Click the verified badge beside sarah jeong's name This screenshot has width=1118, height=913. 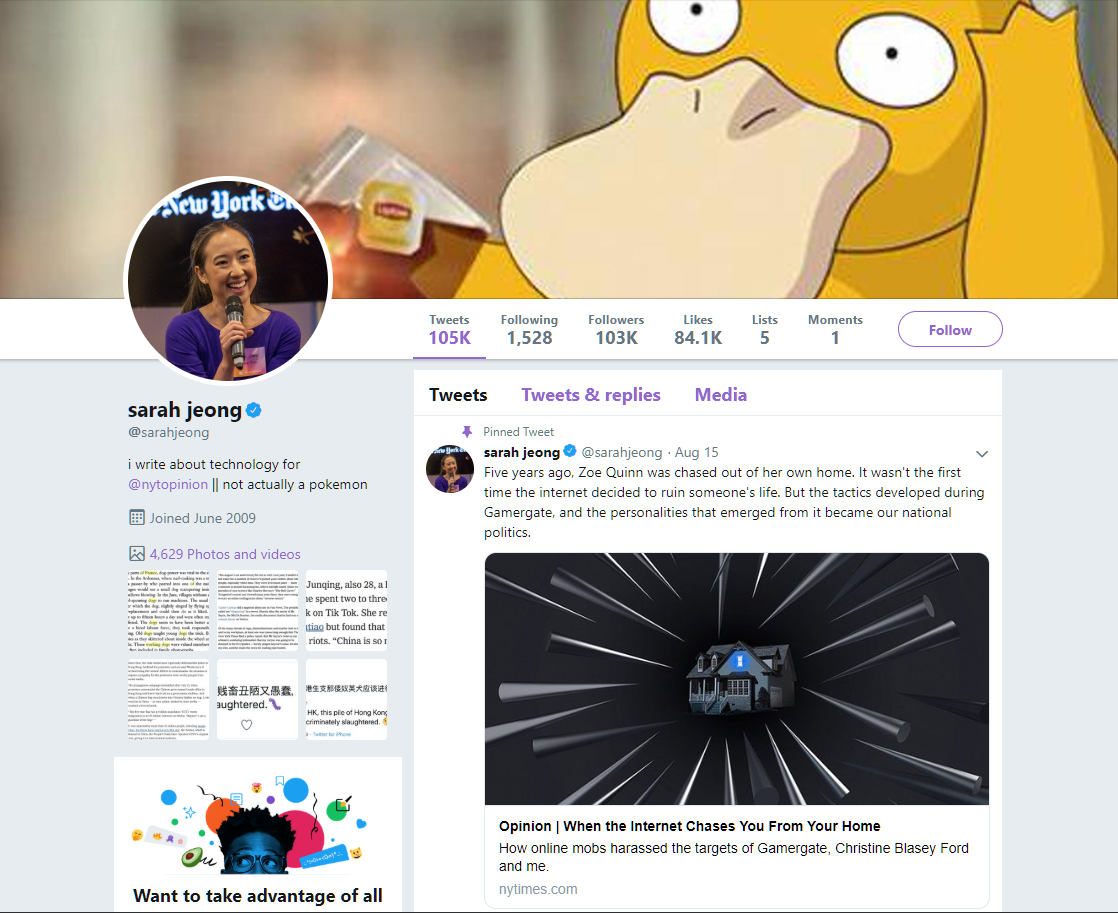coord(254,410)
